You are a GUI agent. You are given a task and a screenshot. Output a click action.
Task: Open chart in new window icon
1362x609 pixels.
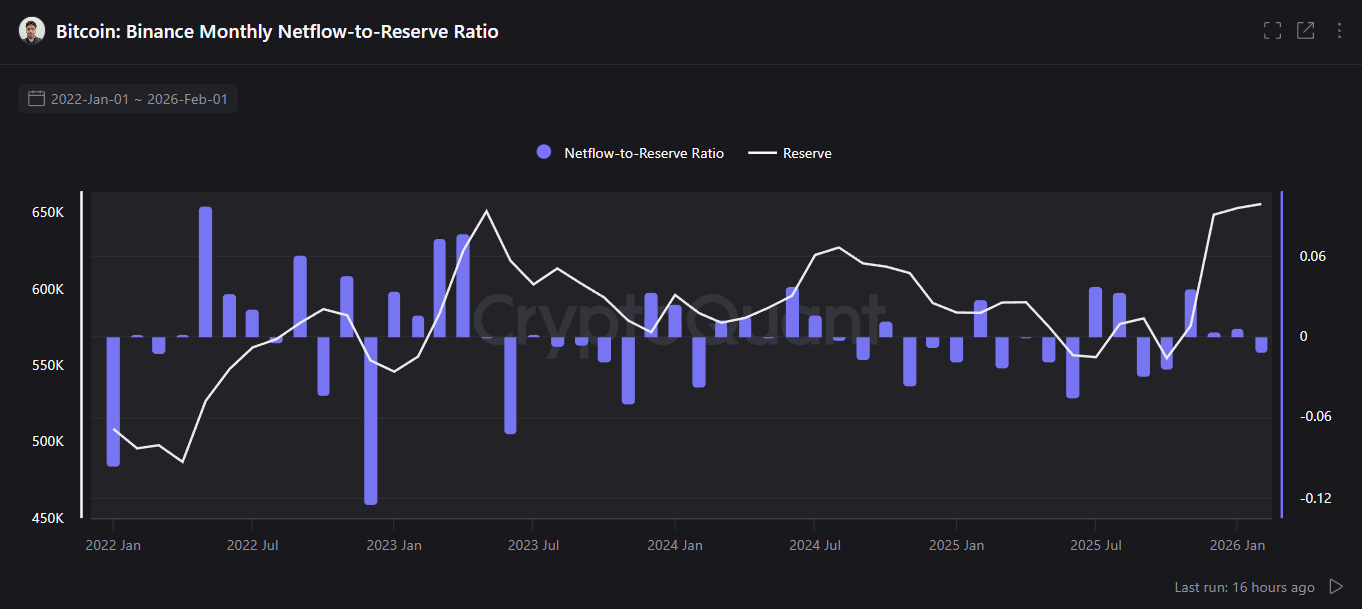1305,31
